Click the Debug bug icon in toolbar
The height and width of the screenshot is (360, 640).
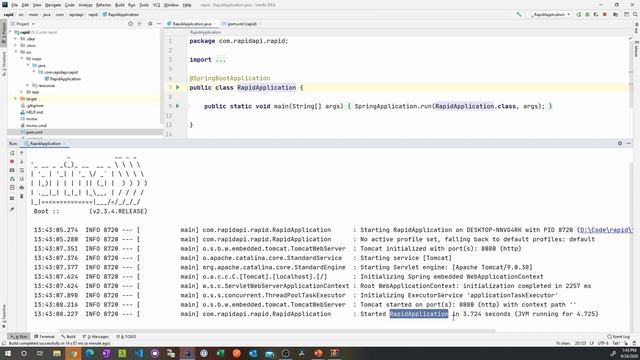point(587,14)
